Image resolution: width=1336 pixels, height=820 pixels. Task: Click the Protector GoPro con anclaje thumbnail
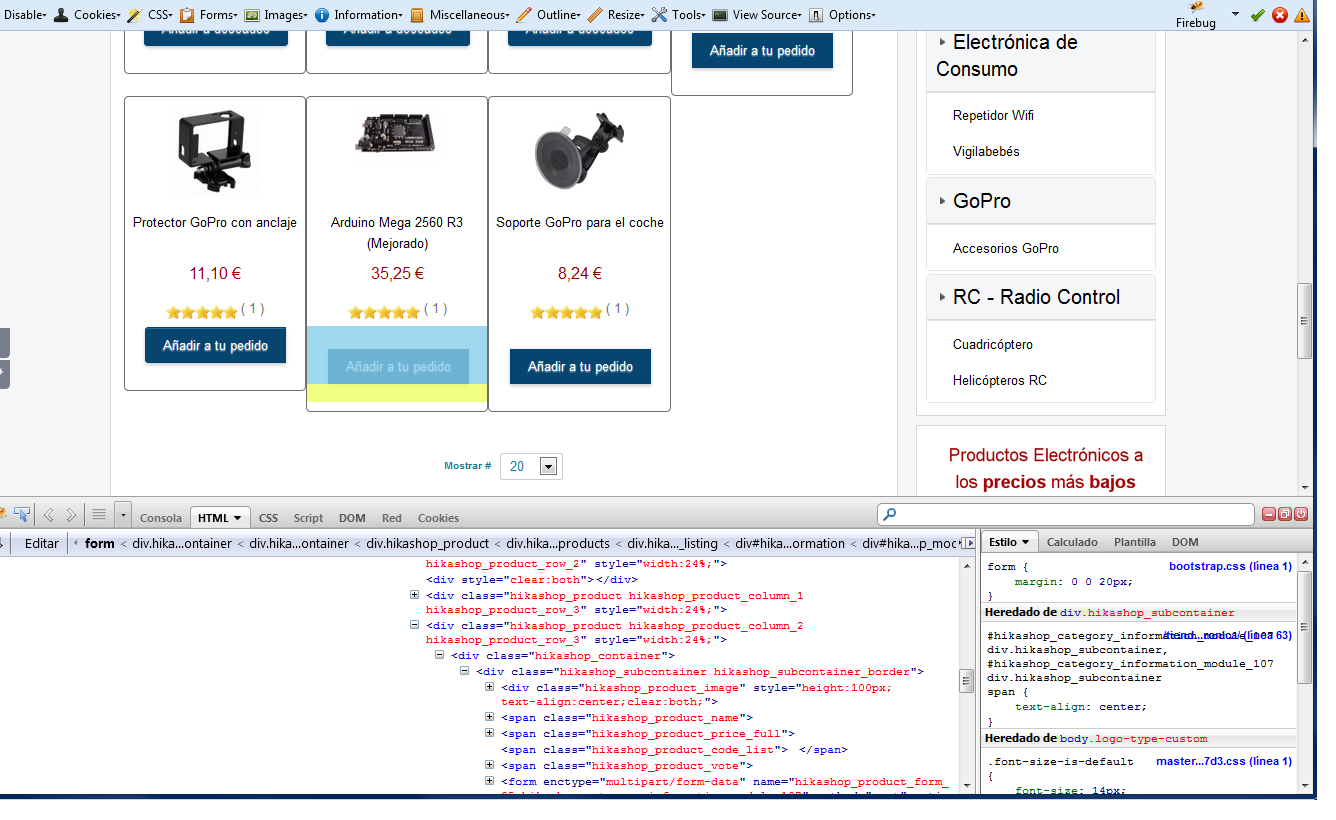(215, 152)
